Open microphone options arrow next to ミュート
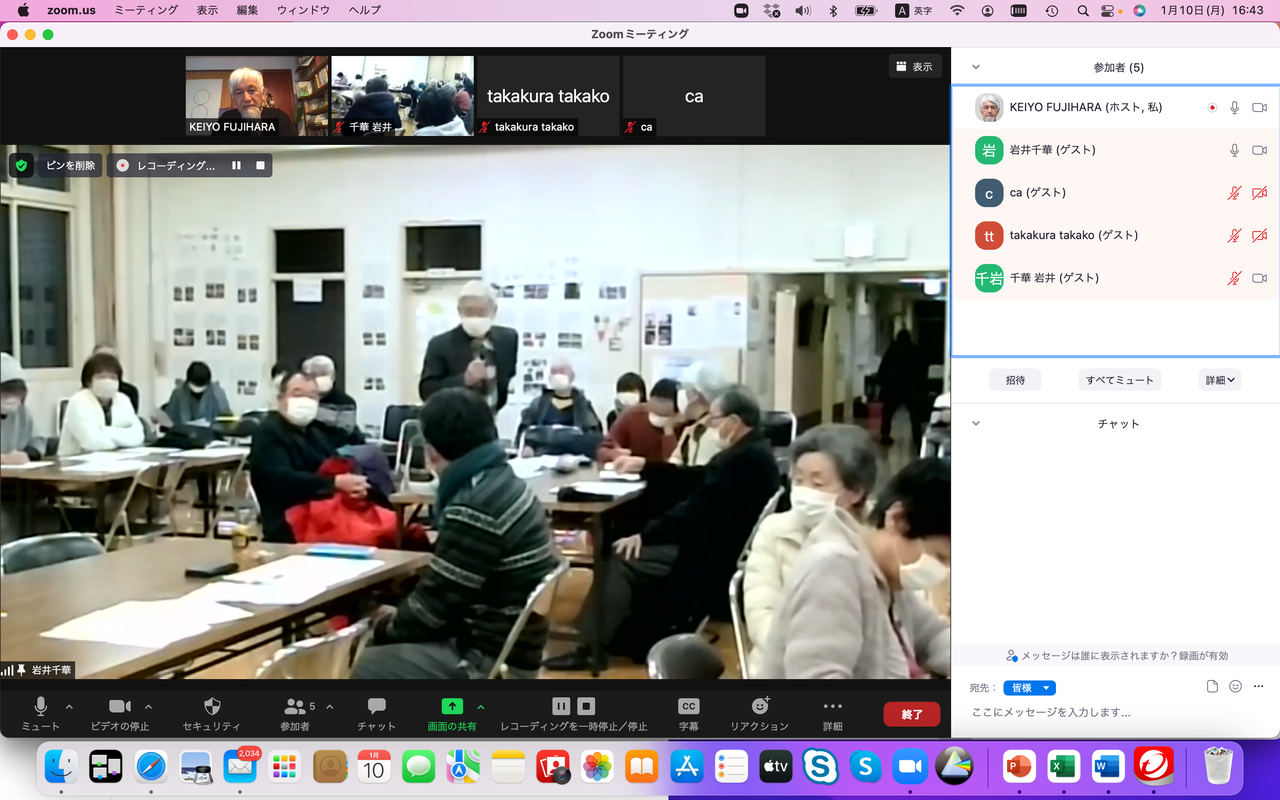 (69, 707)
